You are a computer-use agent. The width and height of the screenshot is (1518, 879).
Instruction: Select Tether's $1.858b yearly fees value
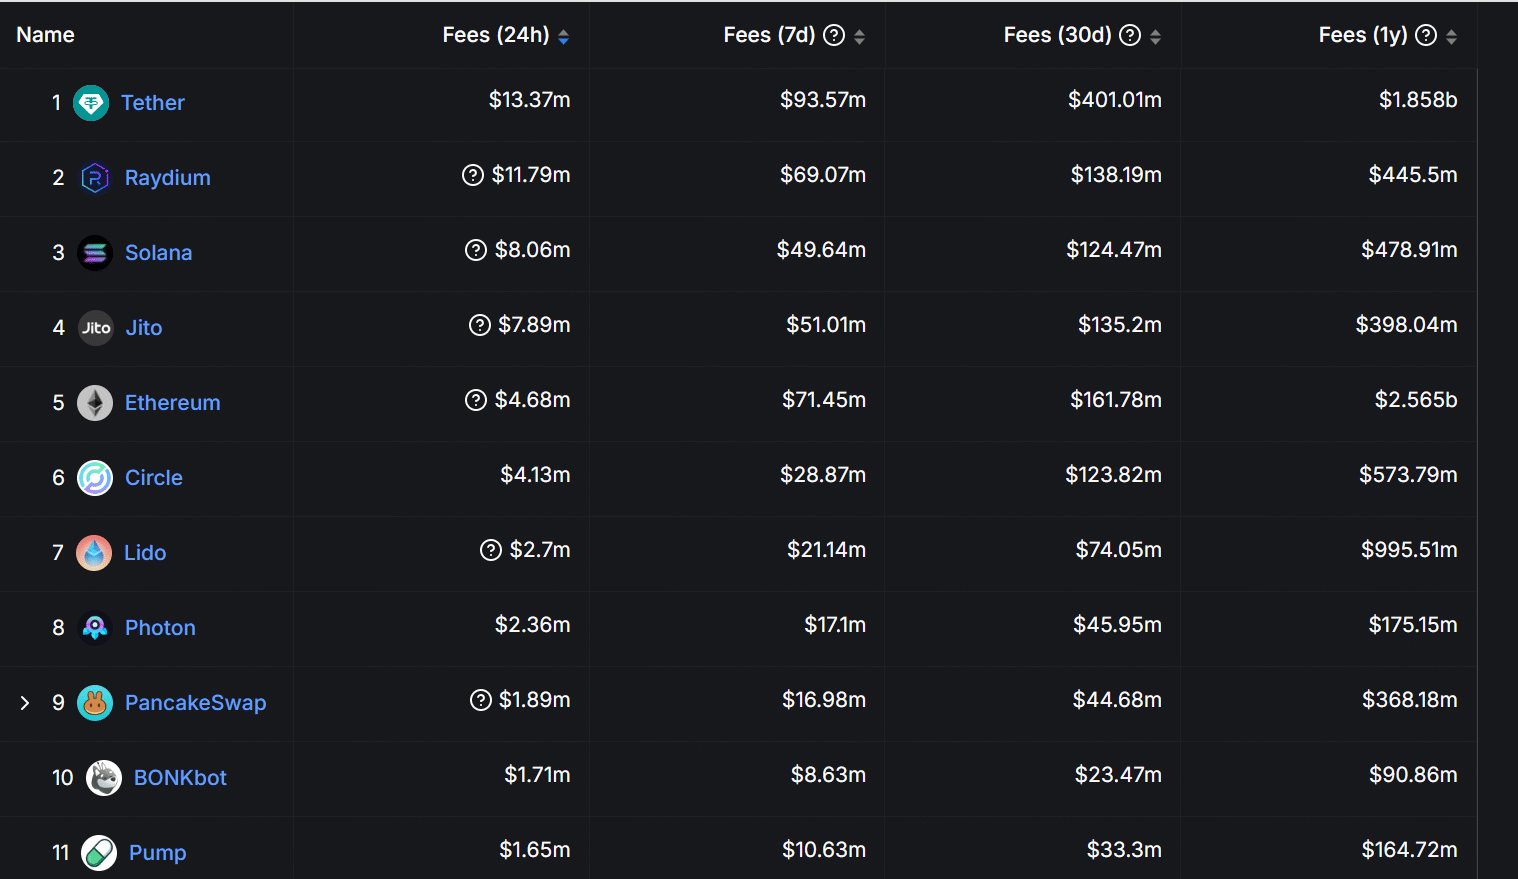click(1418, 100)
